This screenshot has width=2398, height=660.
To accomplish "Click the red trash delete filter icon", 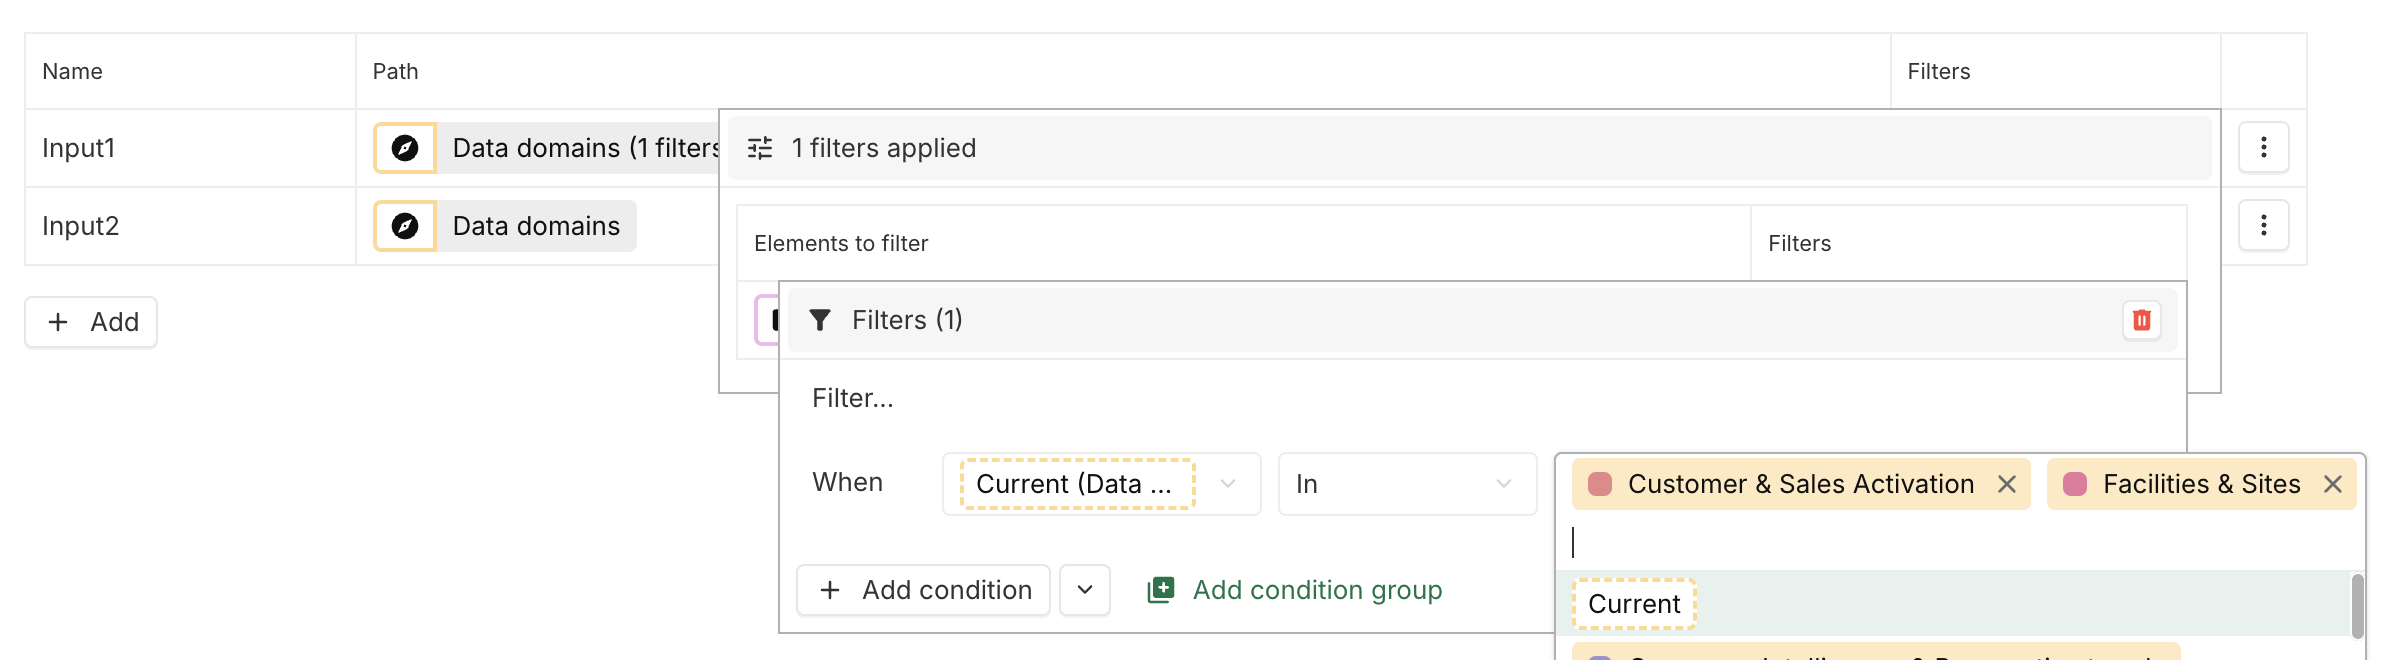I will point(2142,320).
